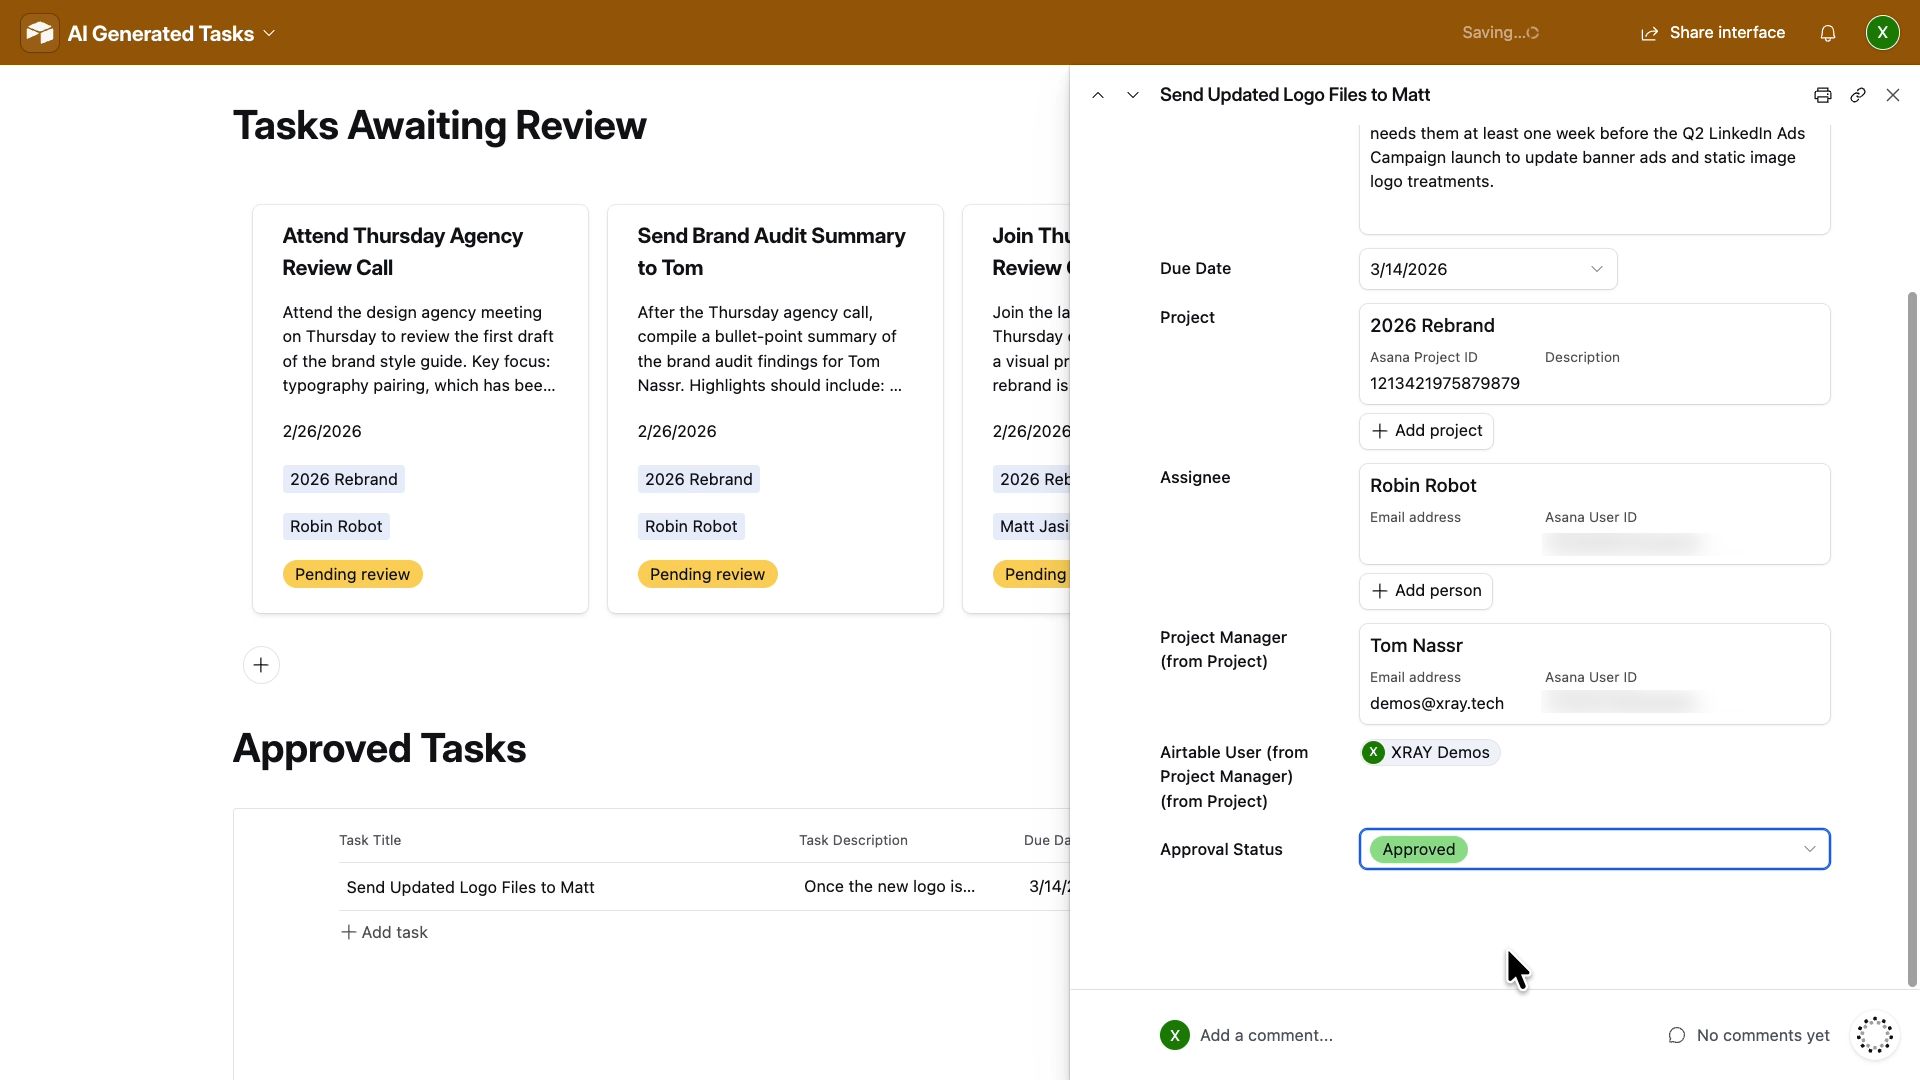
Task: Click the vertical scrollbar on the right
Action: point(1910,640)
